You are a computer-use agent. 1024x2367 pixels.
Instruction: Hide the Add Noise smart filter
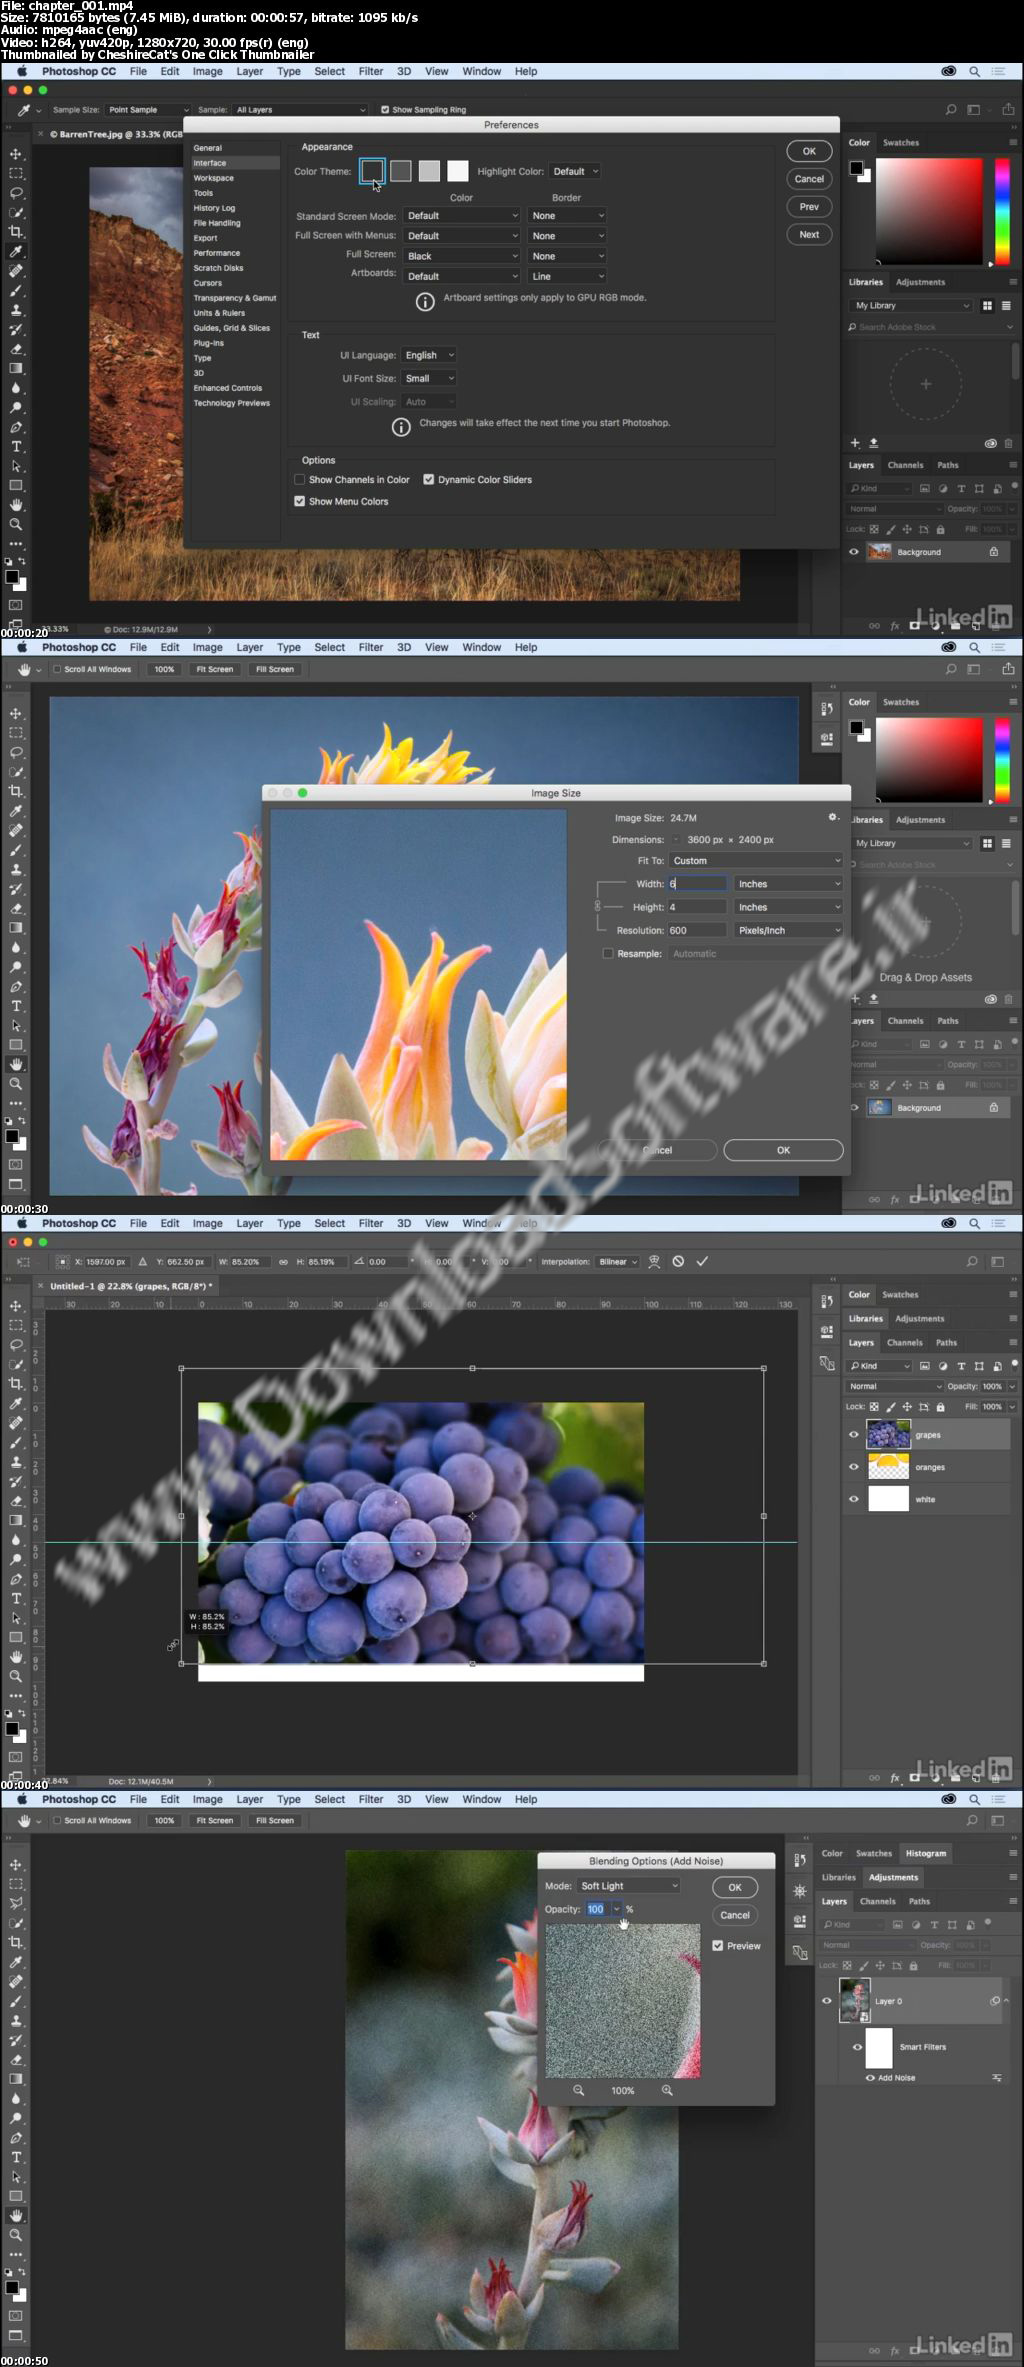[870, 2078]
